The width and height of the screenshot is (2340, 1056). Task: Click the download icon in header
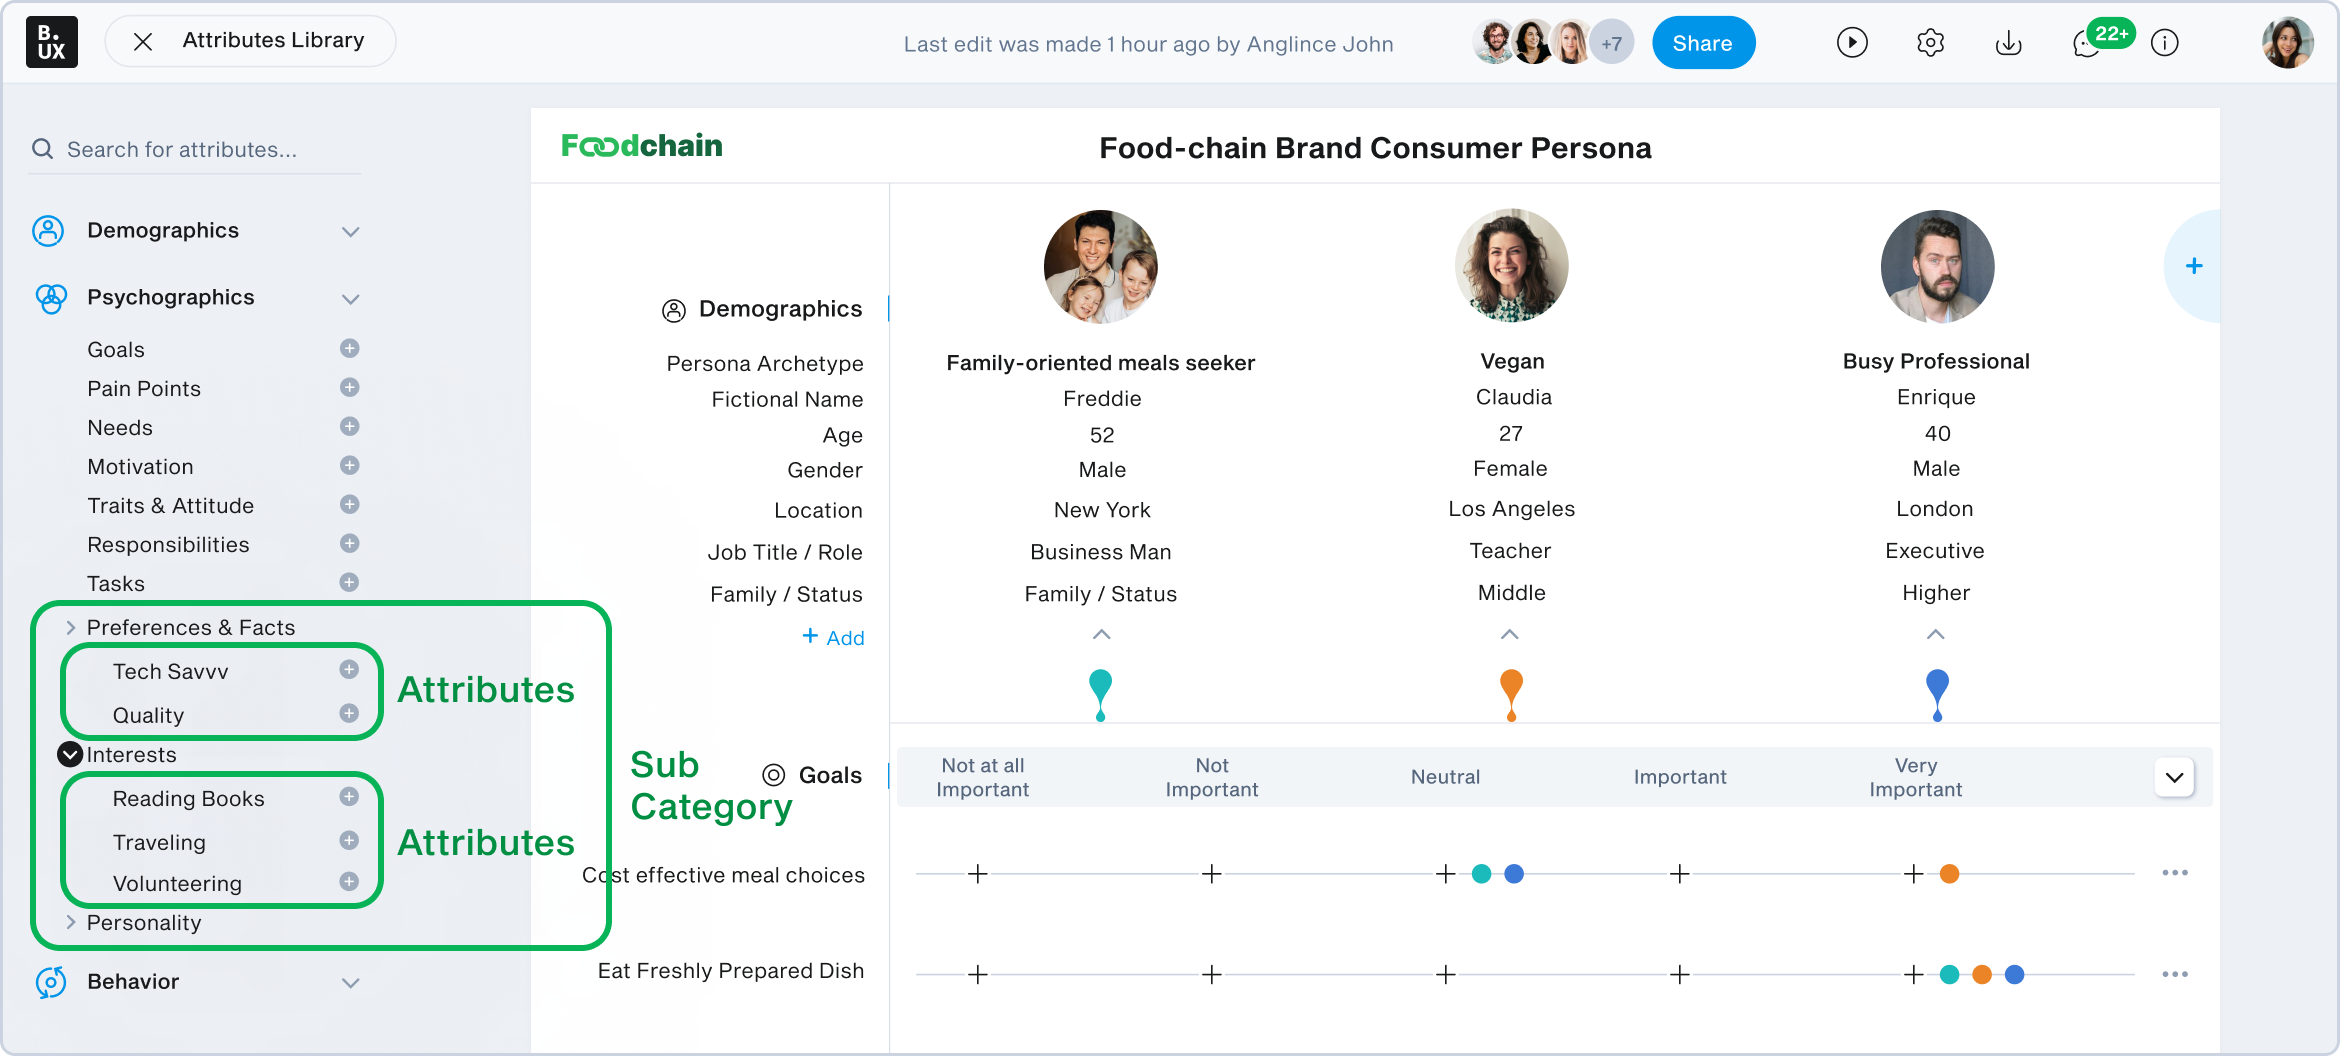point(2008,43)
